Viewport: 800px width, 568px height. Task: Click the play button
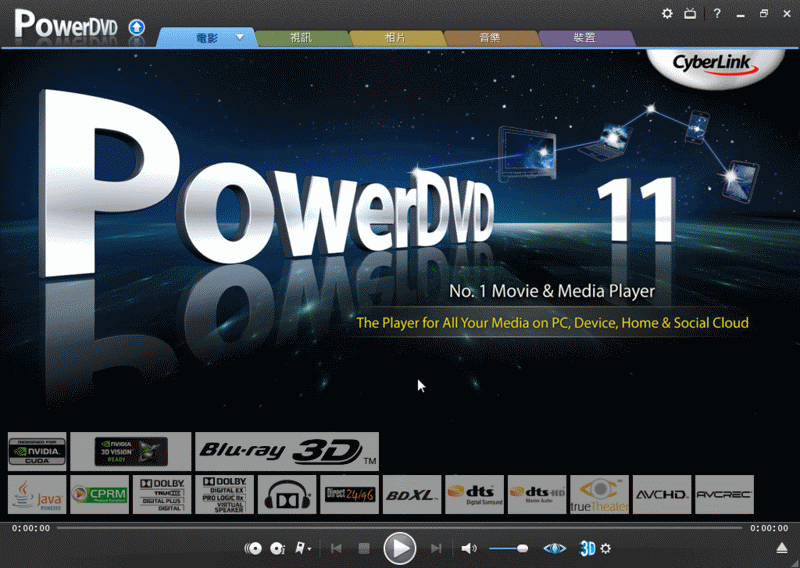pyautogui.click(x=400, y=549)
